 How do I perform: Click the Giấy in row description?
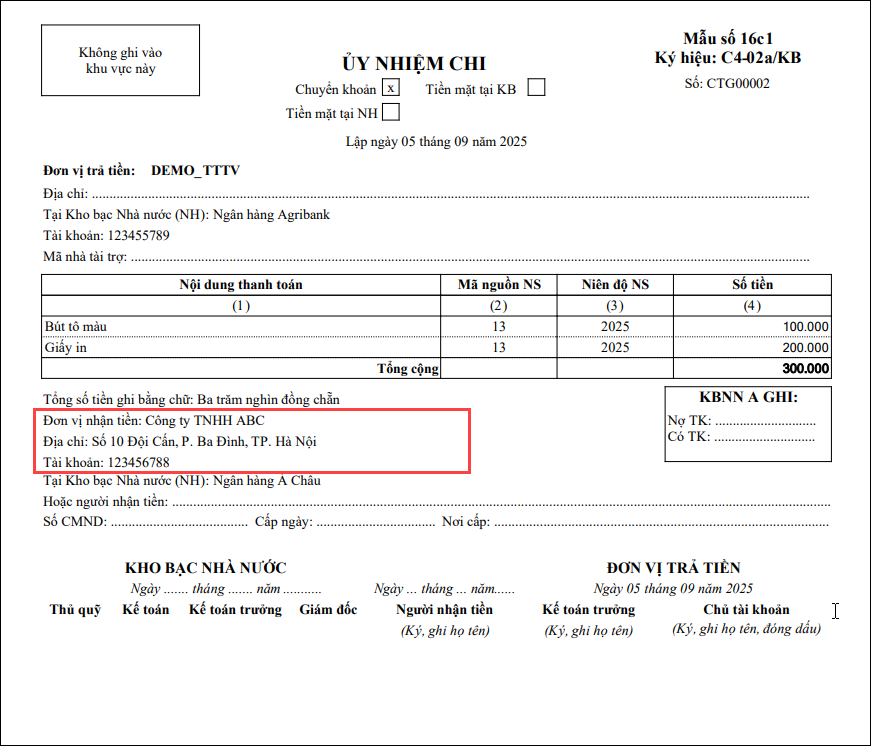[66, 348]
